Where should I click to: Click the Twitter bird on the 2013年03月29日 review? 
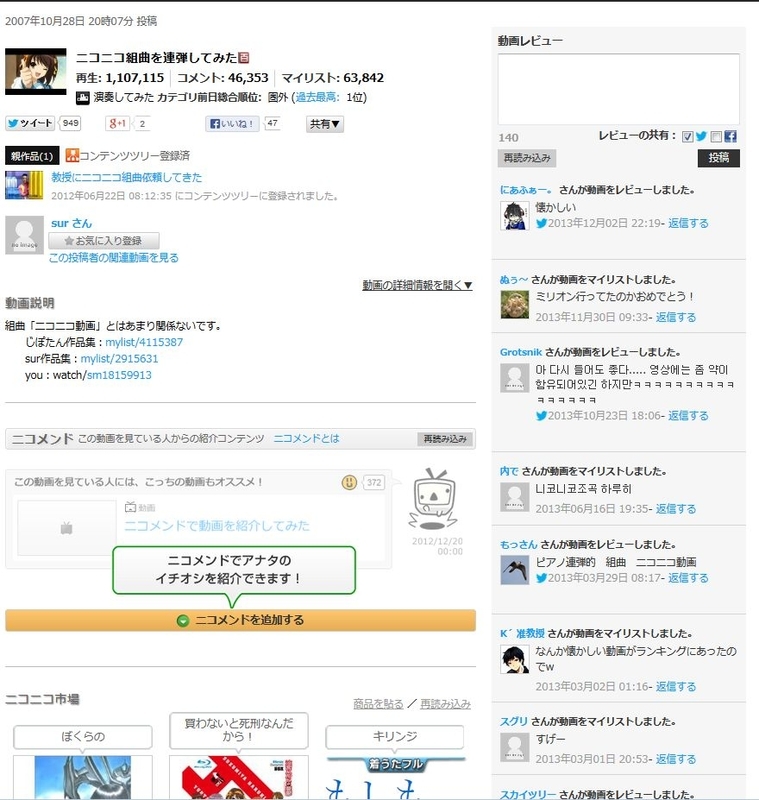point(541,578)
